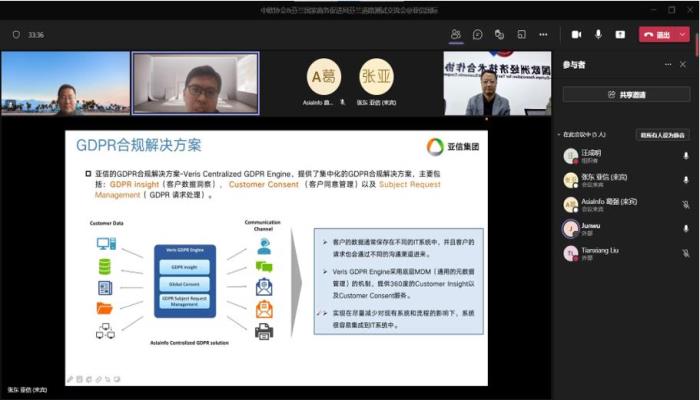Toggle microphone for participant Junwu

point(685,229)
